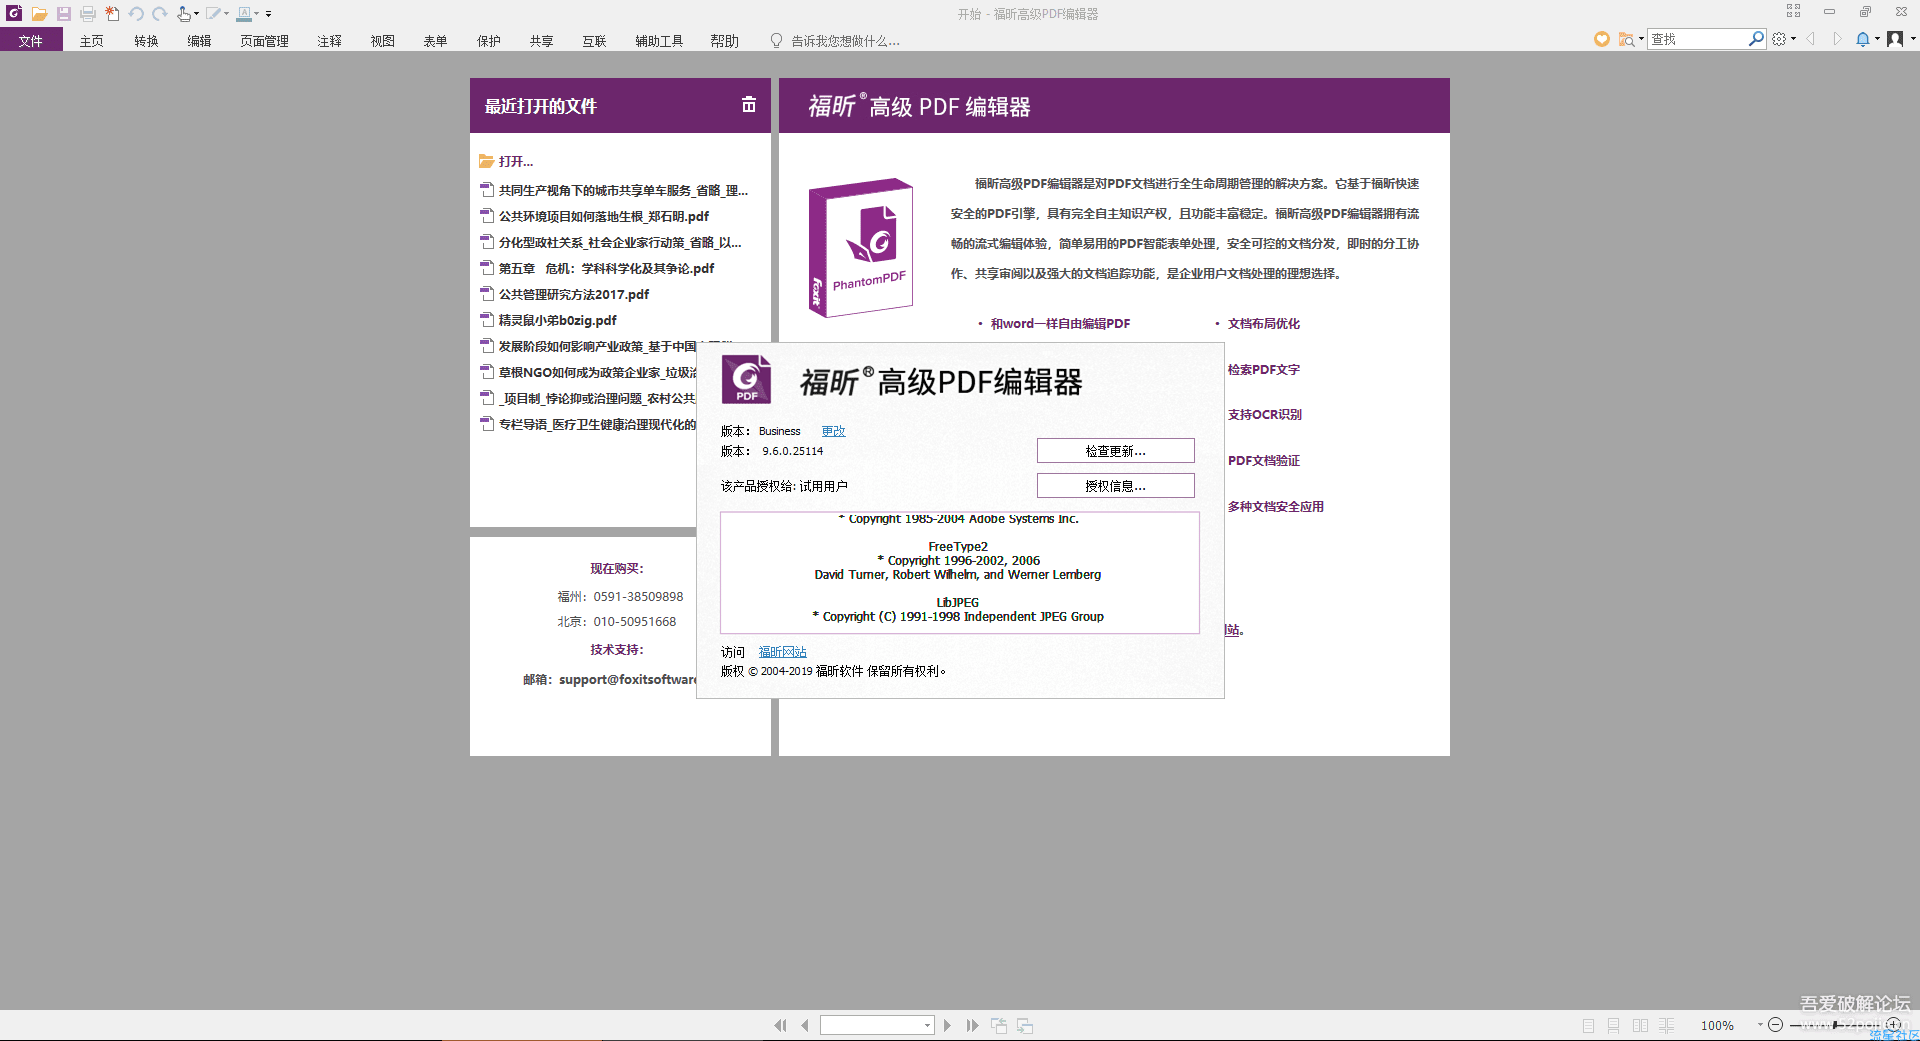Click the 告诉我您想做什么 tell-me field
The width and height of the screenshot is (1920, 1041).
point(836,41)
